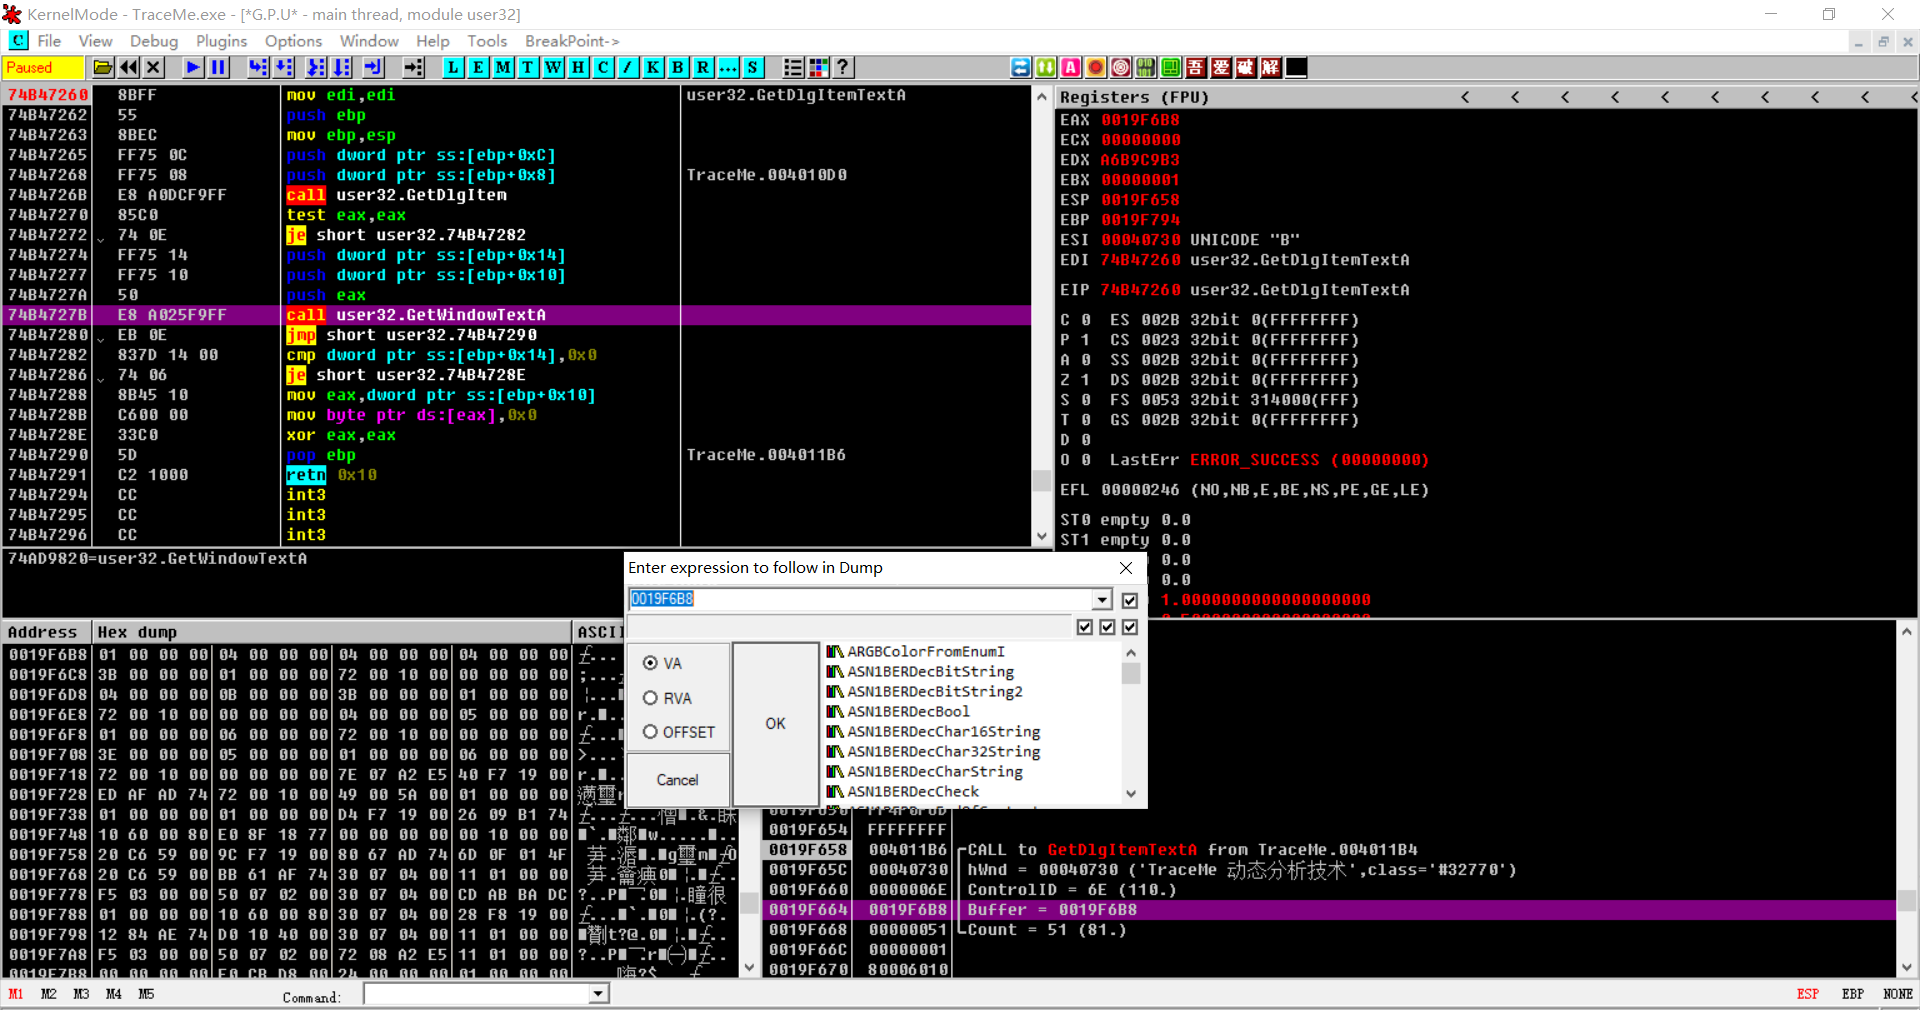This screenshot has width=1920, height=1010.
Task: Click the Restart program rewind icon
Action: pyautogui.click(x=129, y=67)
